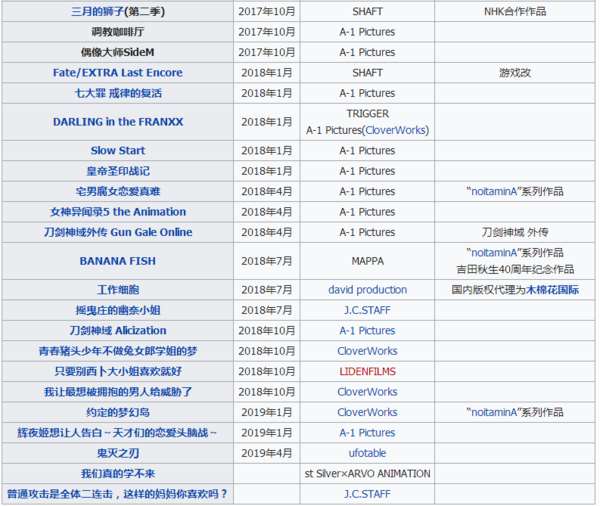Select the 偶像大师SideM title cell
600x506 pixels.
point(117,52)
